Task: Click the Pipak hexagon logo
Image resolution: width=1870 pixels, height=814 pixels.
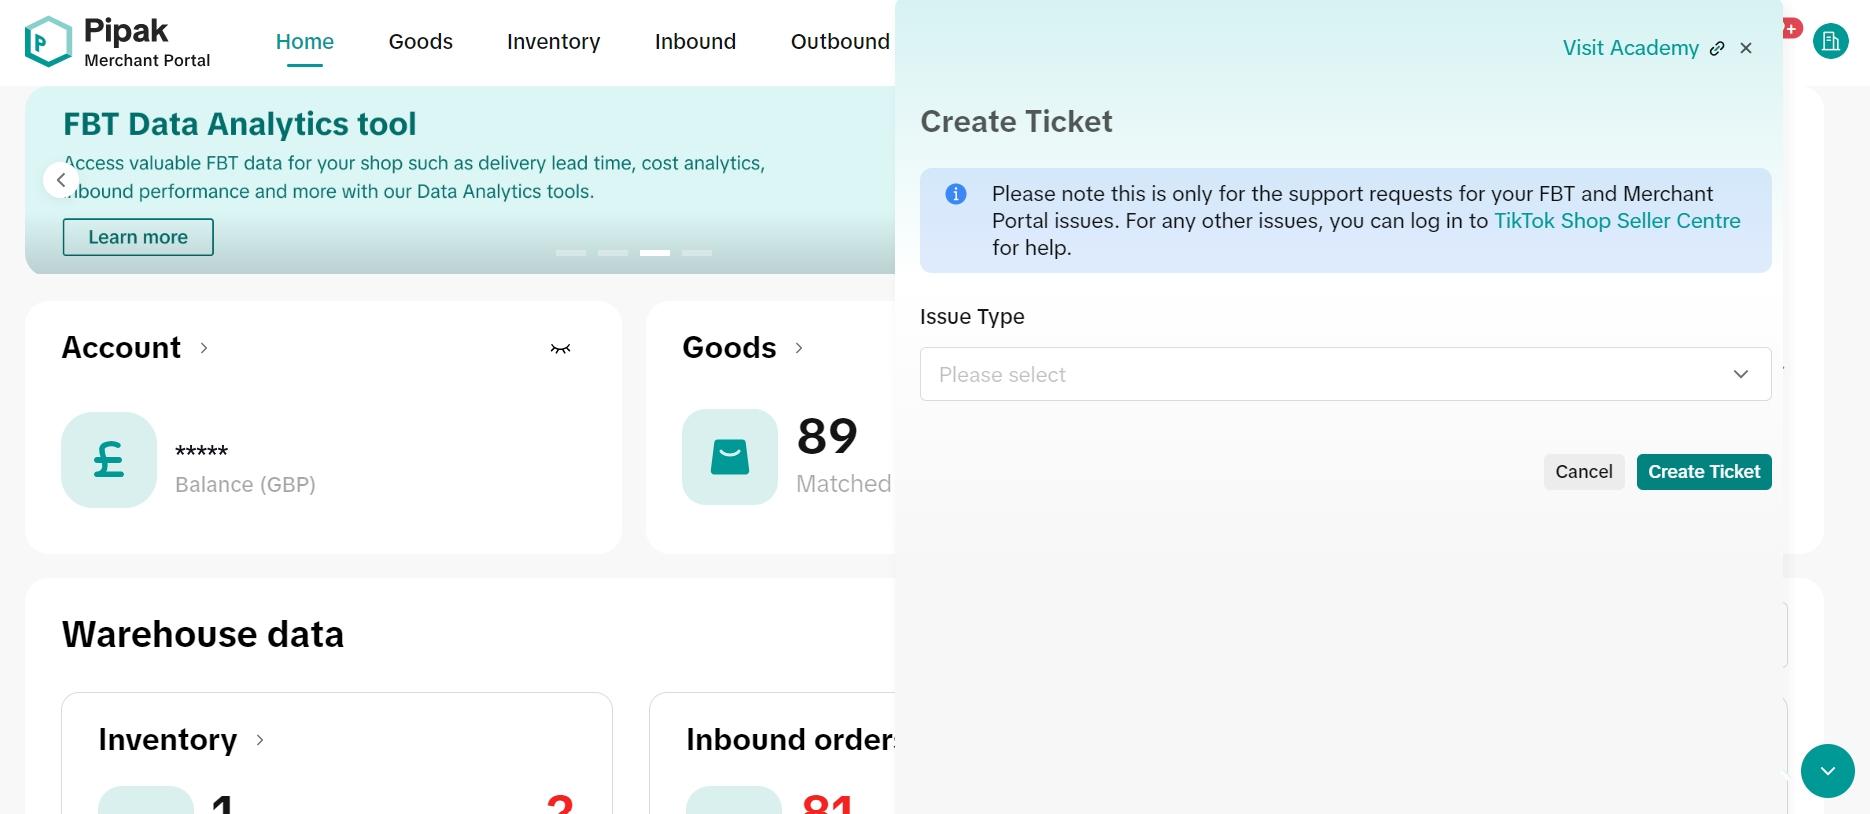Action: point(47,41)
